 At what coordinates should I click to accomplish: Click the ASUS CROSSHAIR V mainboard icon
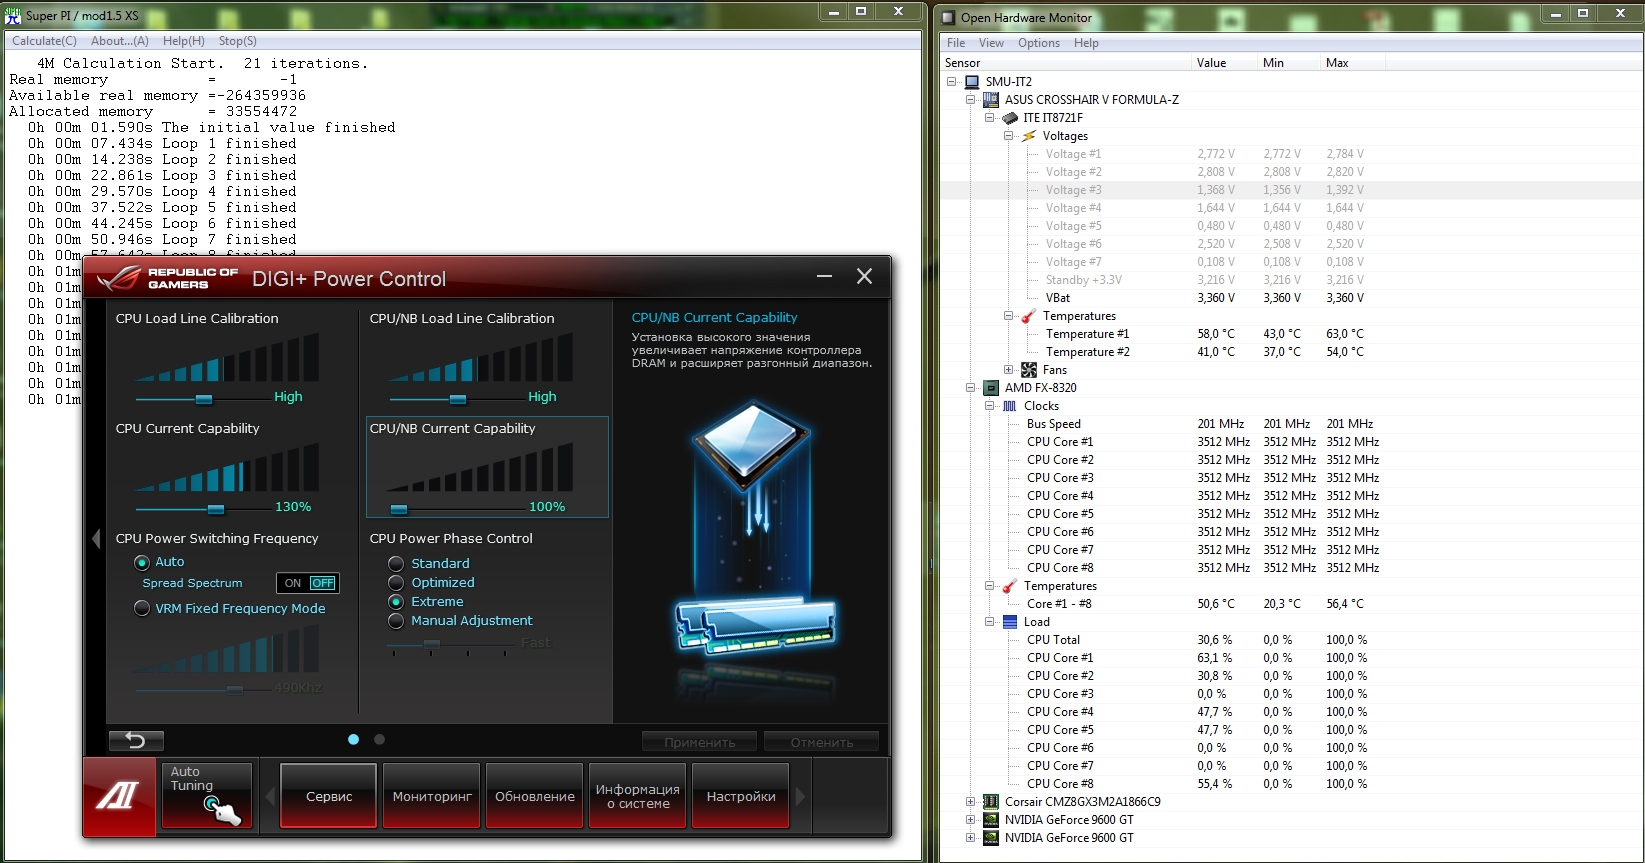[990, 100]
